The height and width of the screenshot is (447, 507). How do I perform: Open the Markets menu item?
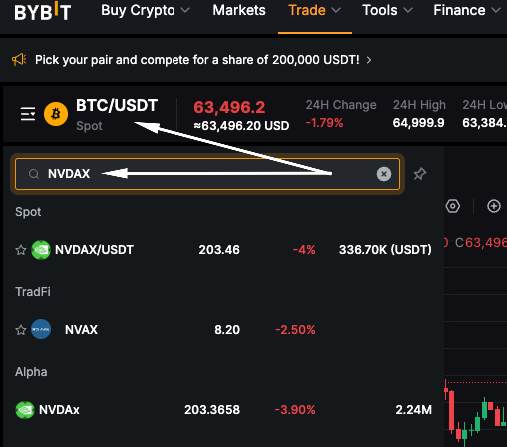pyautogui.click(x=239, y=10)
